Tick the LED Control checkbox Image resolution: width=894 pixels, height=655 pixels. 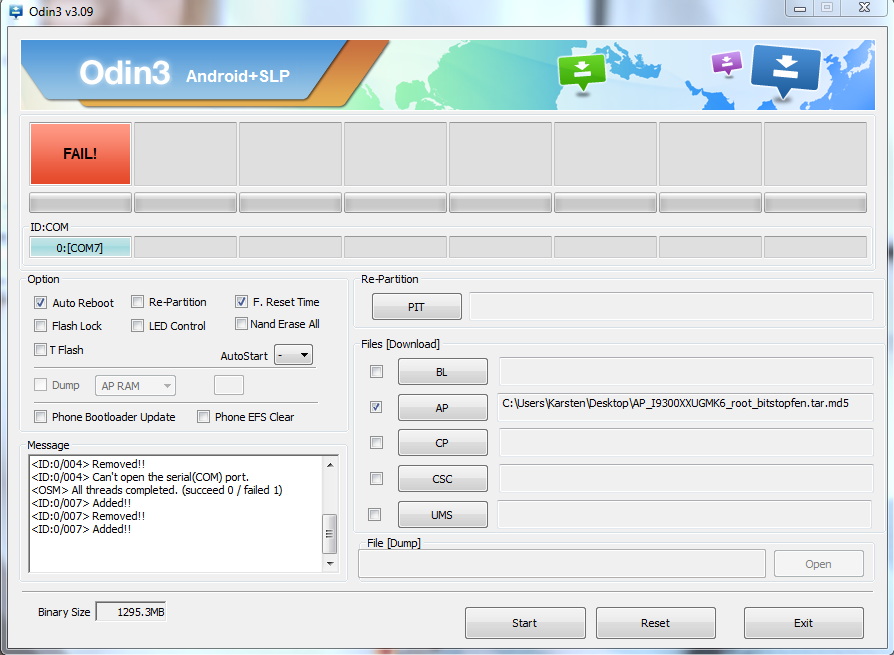pyautogui.click(x=137, y=326)
